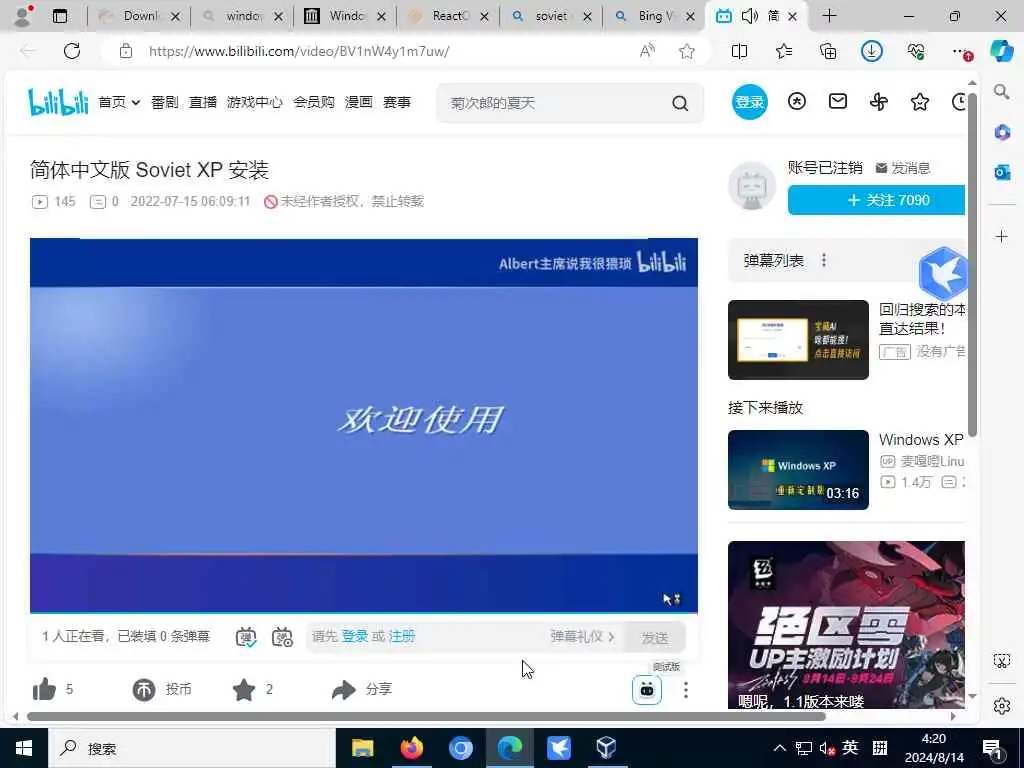This screenshot has width=1024, height=768.
Task: Open the 会员购 navigation item
Action: click(313, 102)
